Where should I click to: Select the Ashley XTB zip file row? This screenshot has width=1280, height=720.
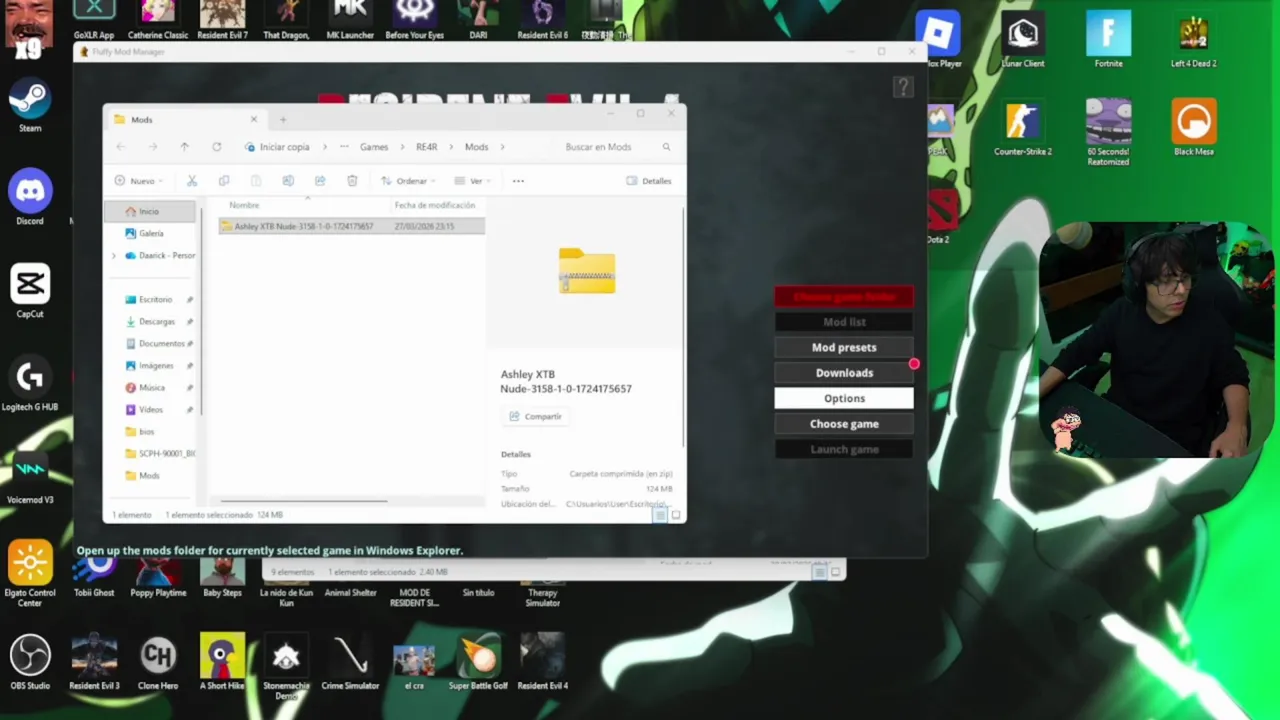pyautogui.click(x=352, y=226)
